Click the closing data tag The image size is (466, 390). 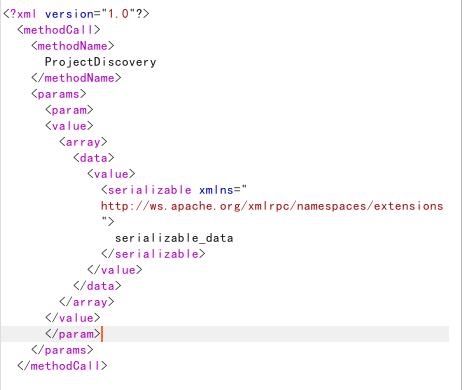[97, 286]
